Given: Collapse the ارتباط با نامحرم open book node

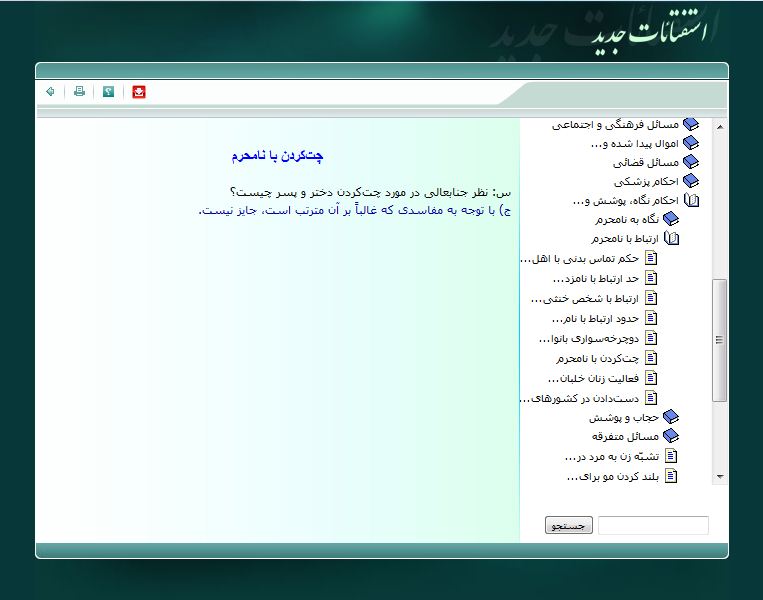Looking at the screenshot, I should tap(672, 239).
